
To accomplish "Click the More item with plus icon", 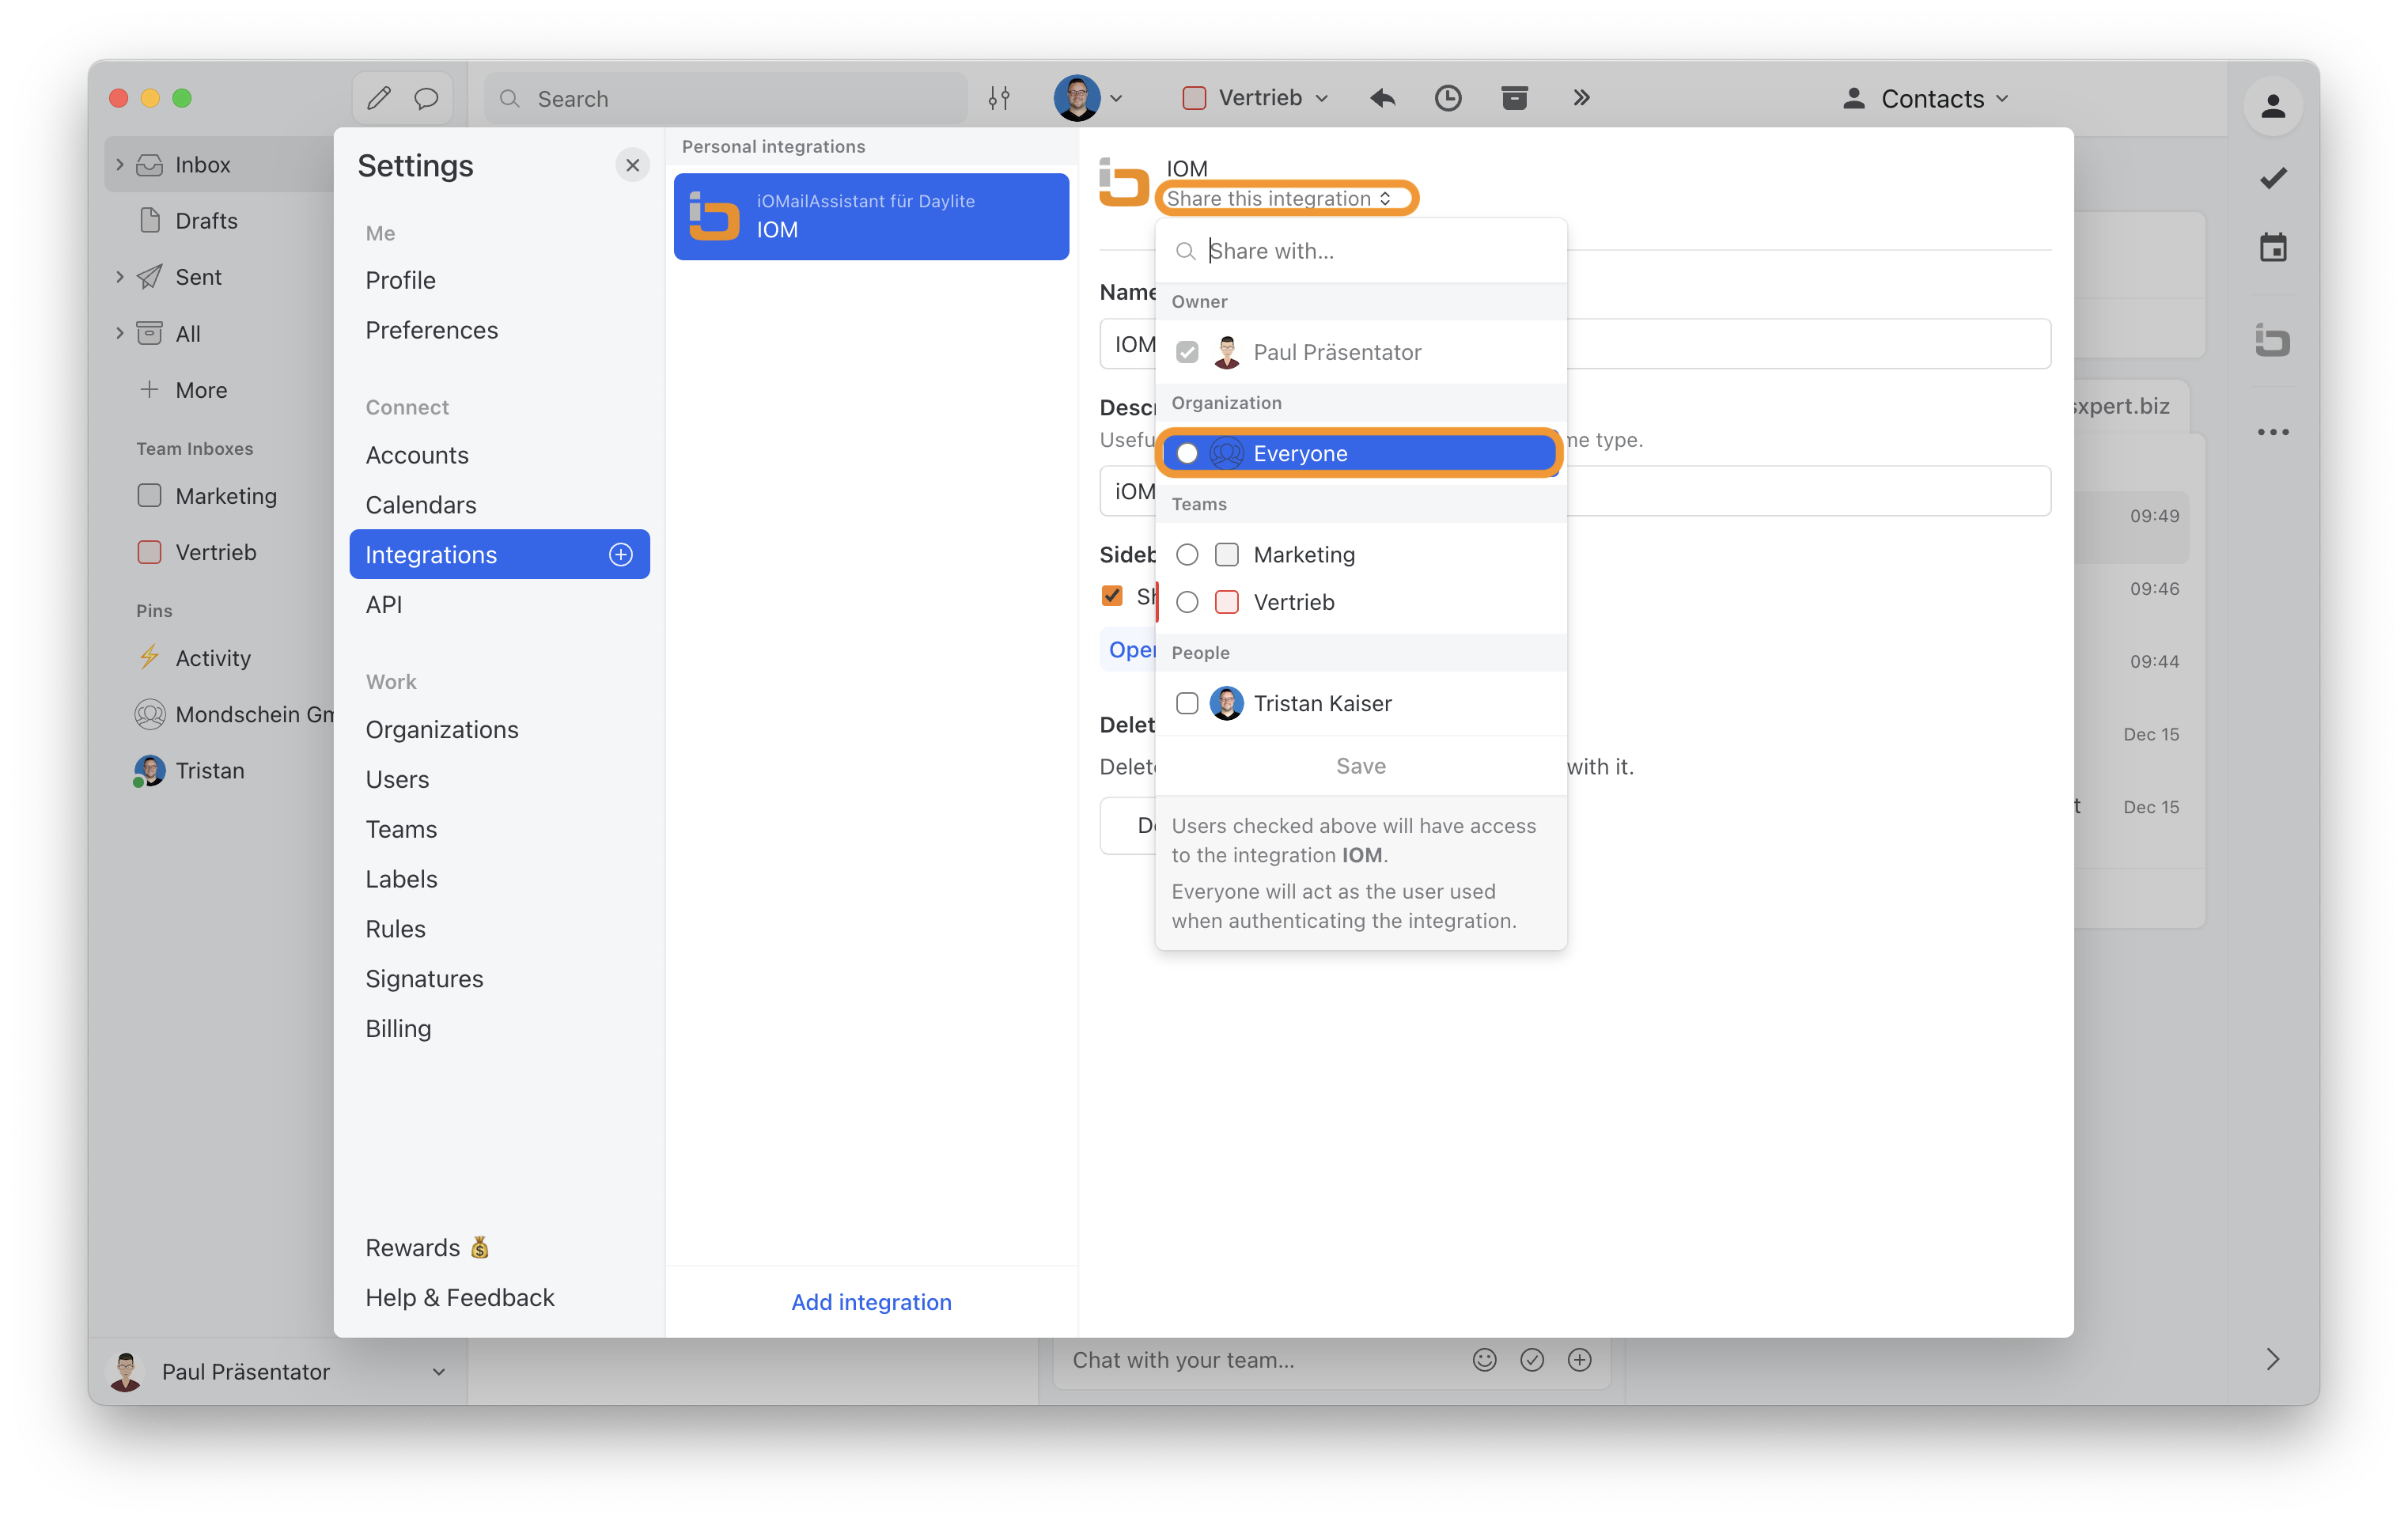I will (183, 390).
